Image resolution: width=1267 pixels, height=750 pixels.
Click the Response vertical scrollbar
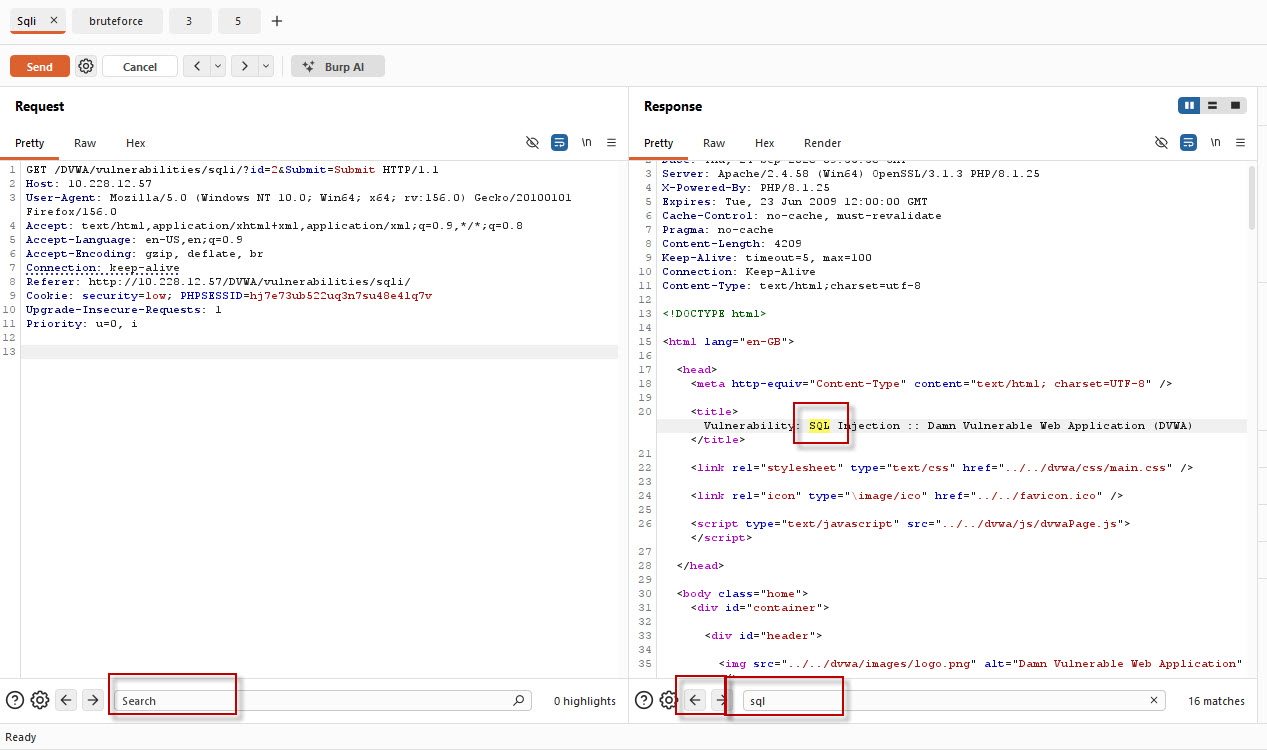click(x=1252, y=198)
